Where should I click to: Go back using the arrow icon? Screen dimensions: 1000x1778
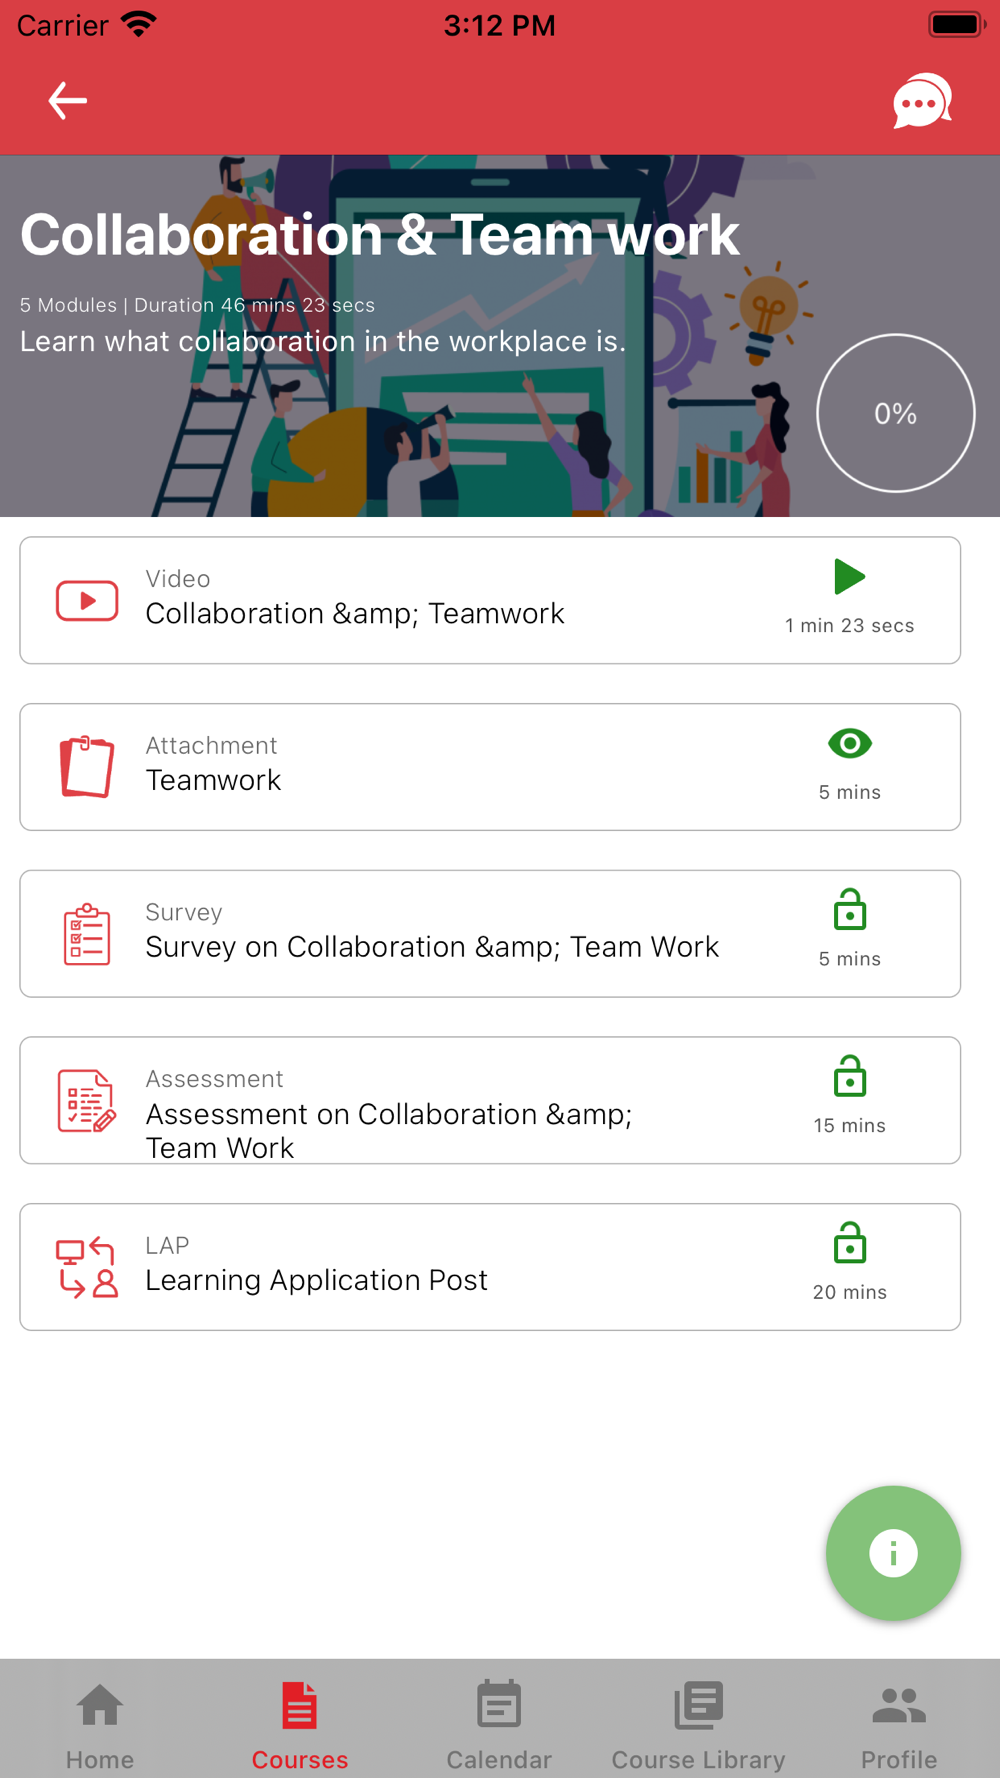point(68,101)
